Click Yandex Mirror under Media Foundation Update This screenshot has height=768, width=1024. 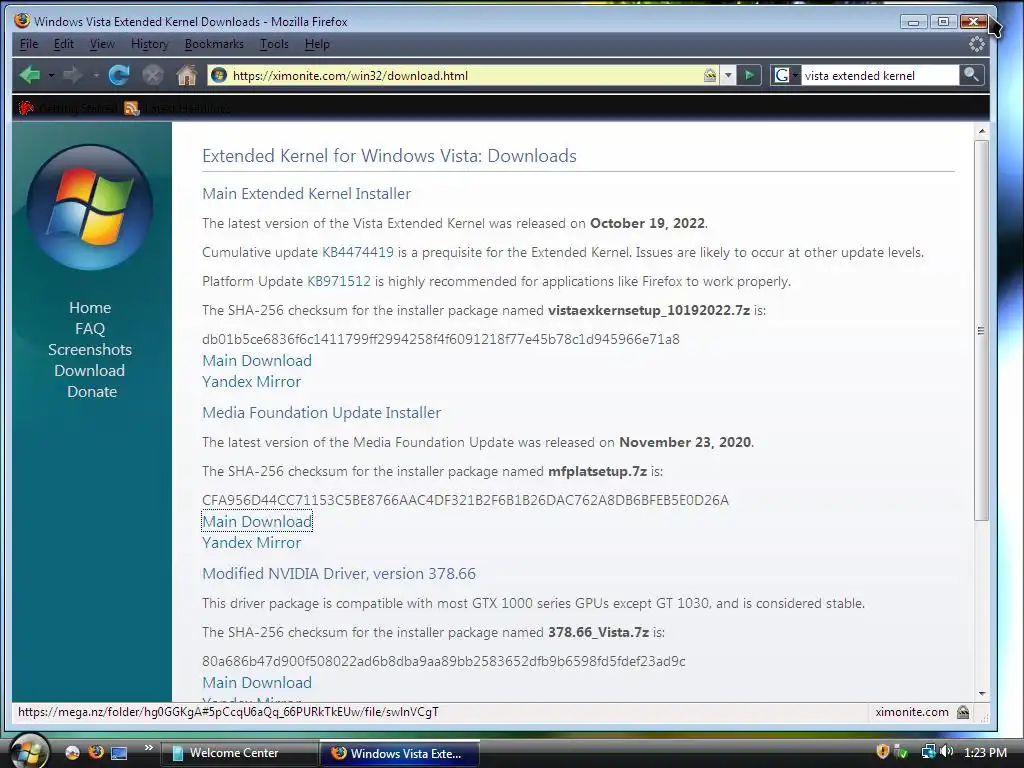click(x=251, y=542)
